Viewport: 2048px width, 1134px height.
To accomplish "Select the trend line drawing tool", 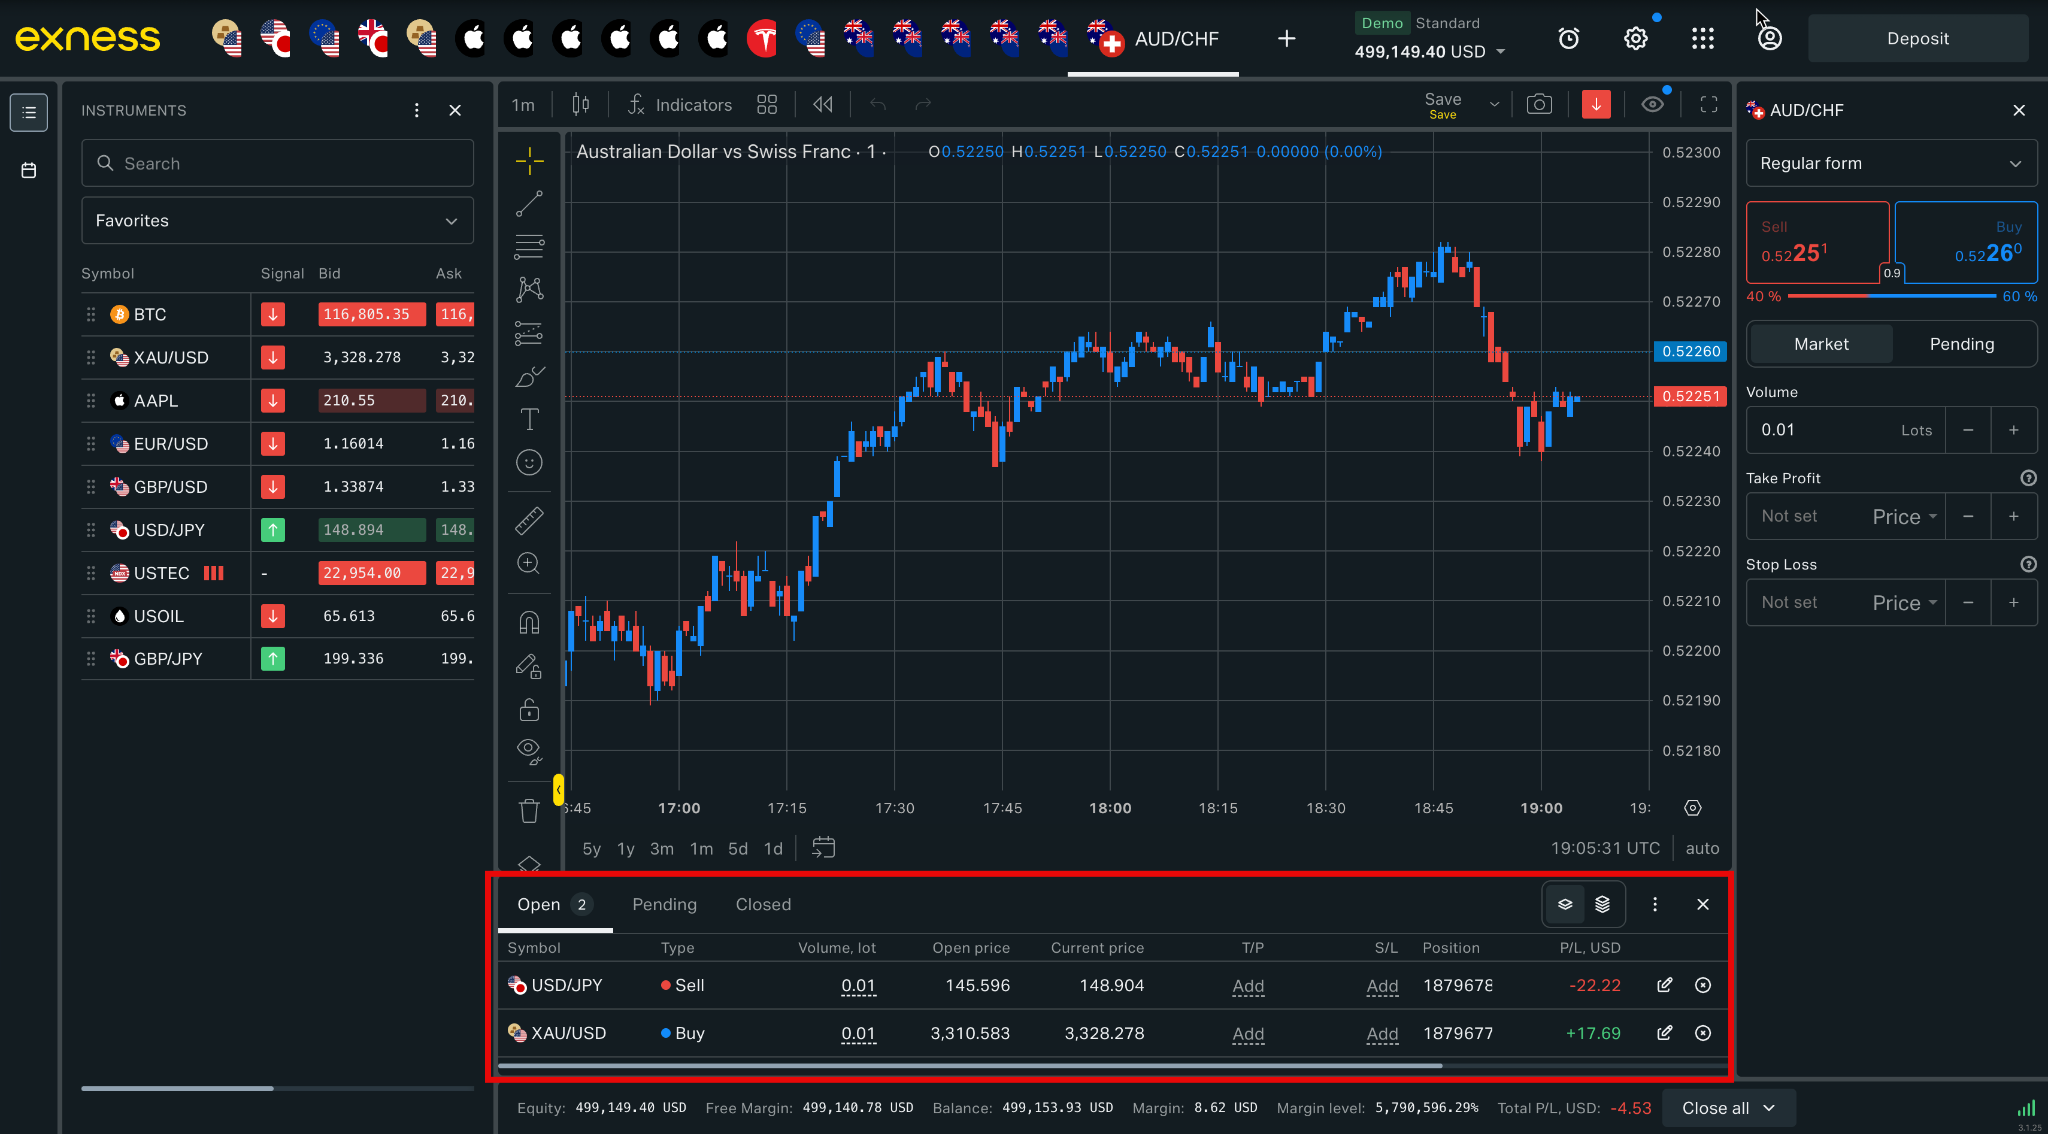I will point(529,203).
